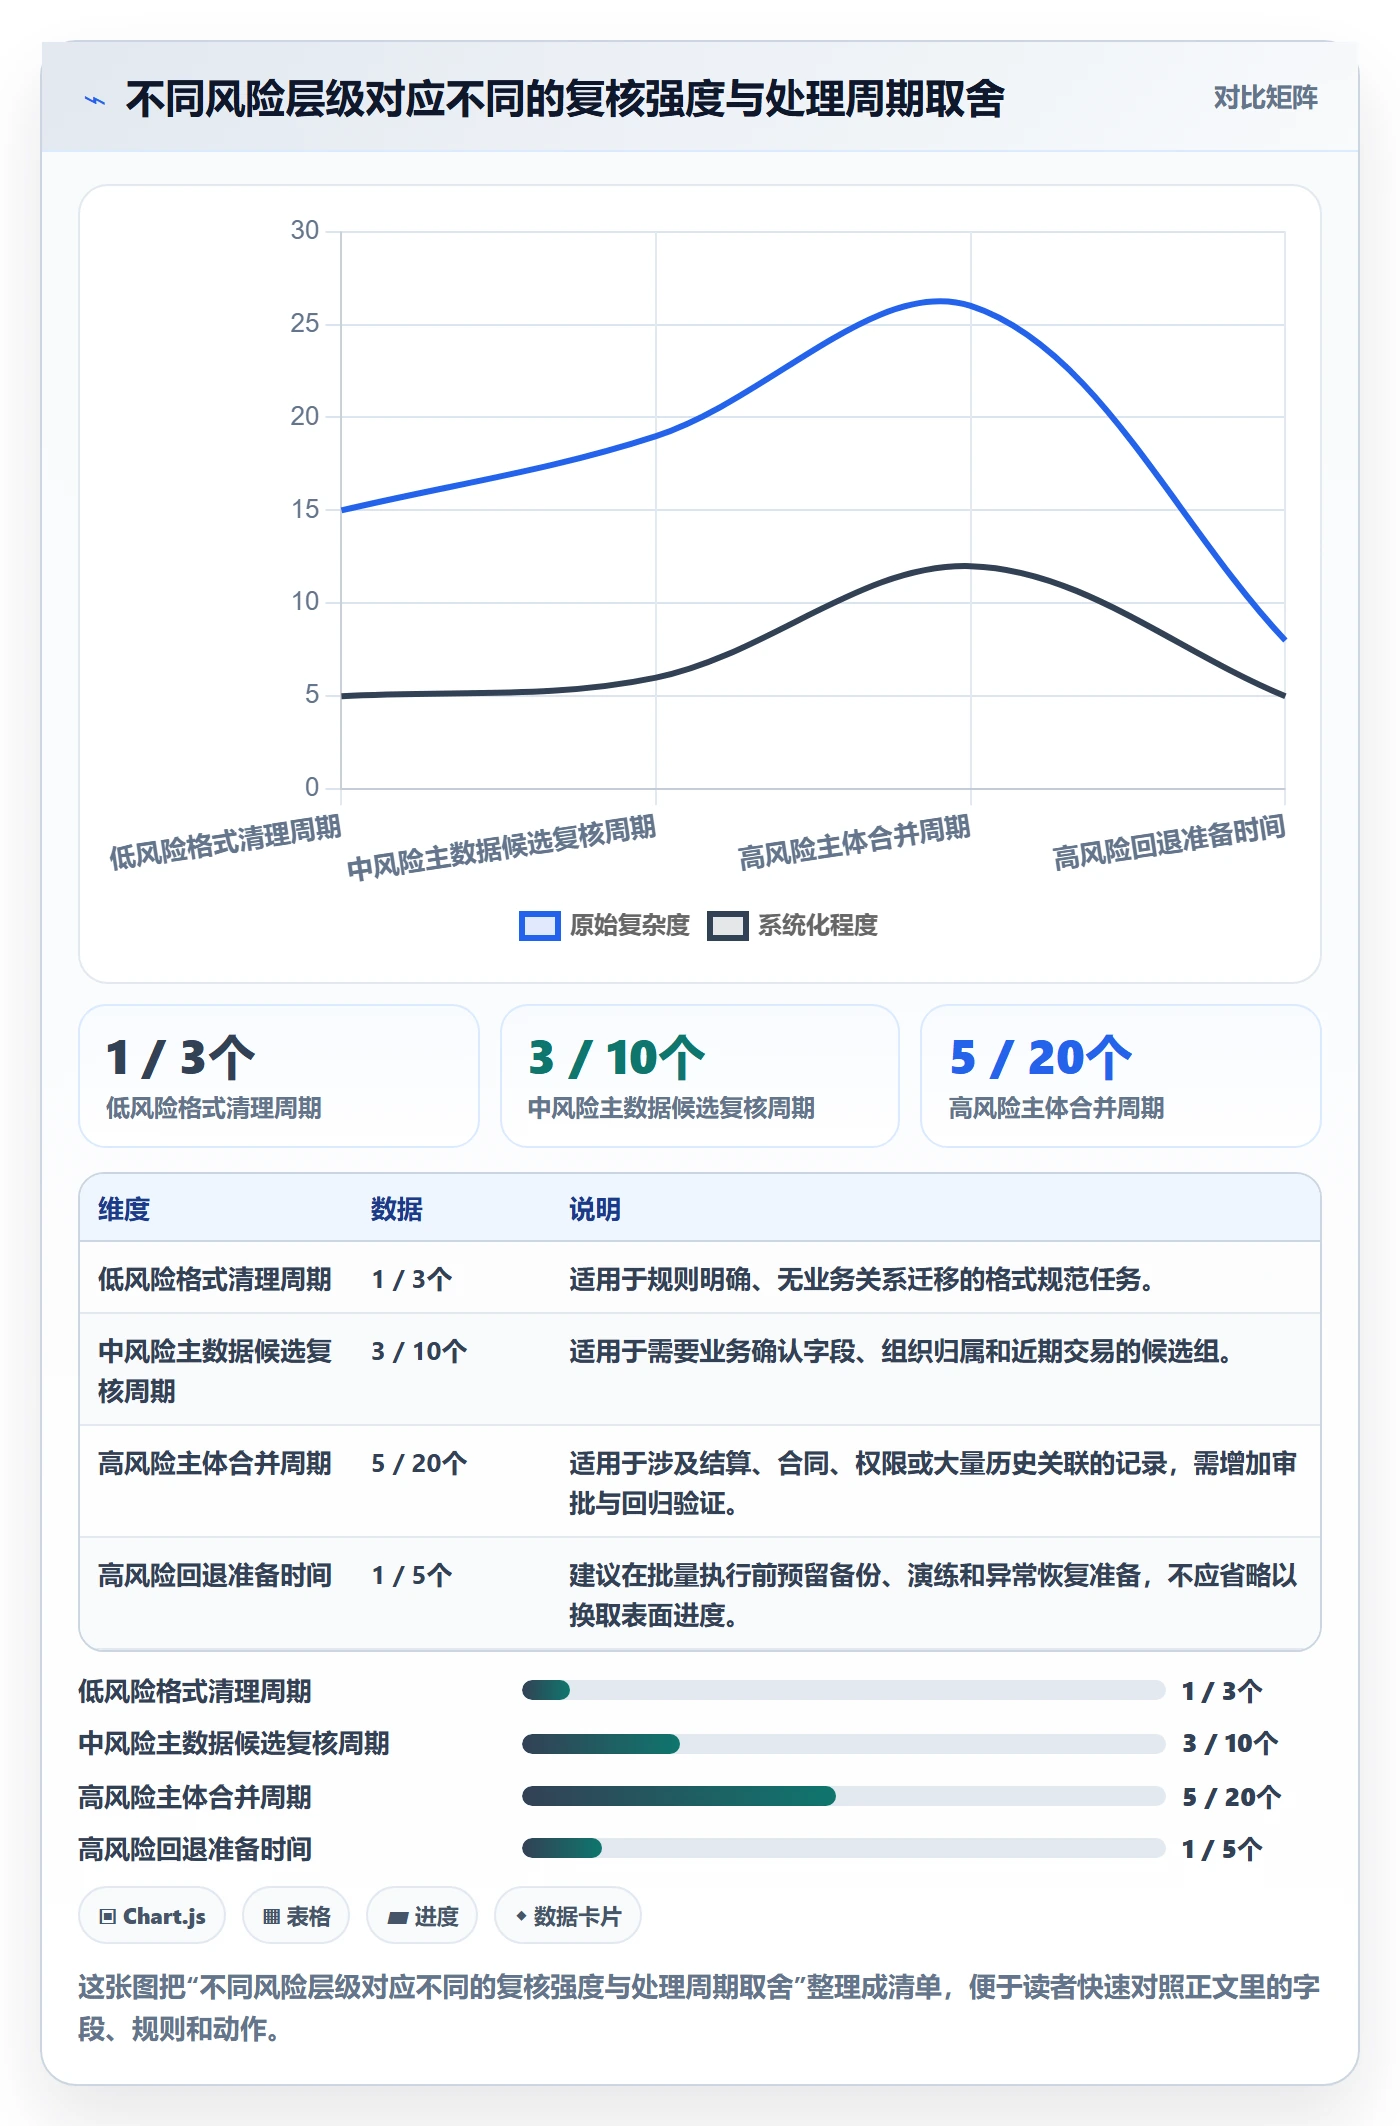Click the 原始复杂度 legend label

coord(630,925)
